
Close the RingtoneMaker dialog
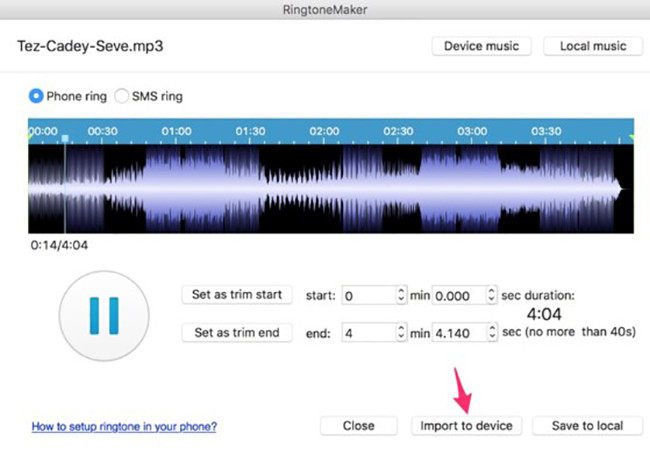[x=358, y=425]
